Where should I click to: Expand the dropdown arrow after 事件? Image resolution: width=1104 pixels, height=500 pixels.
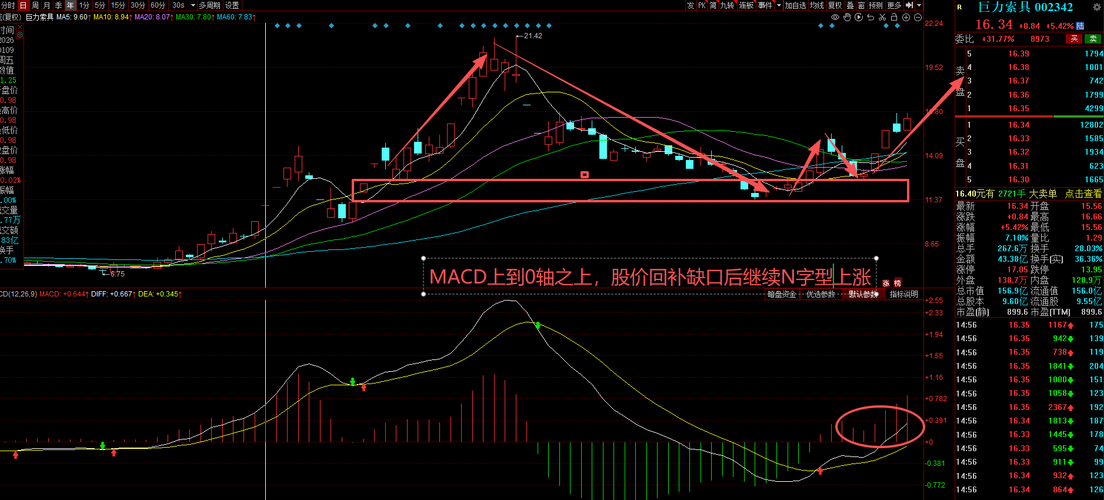[x=779, y=6]
